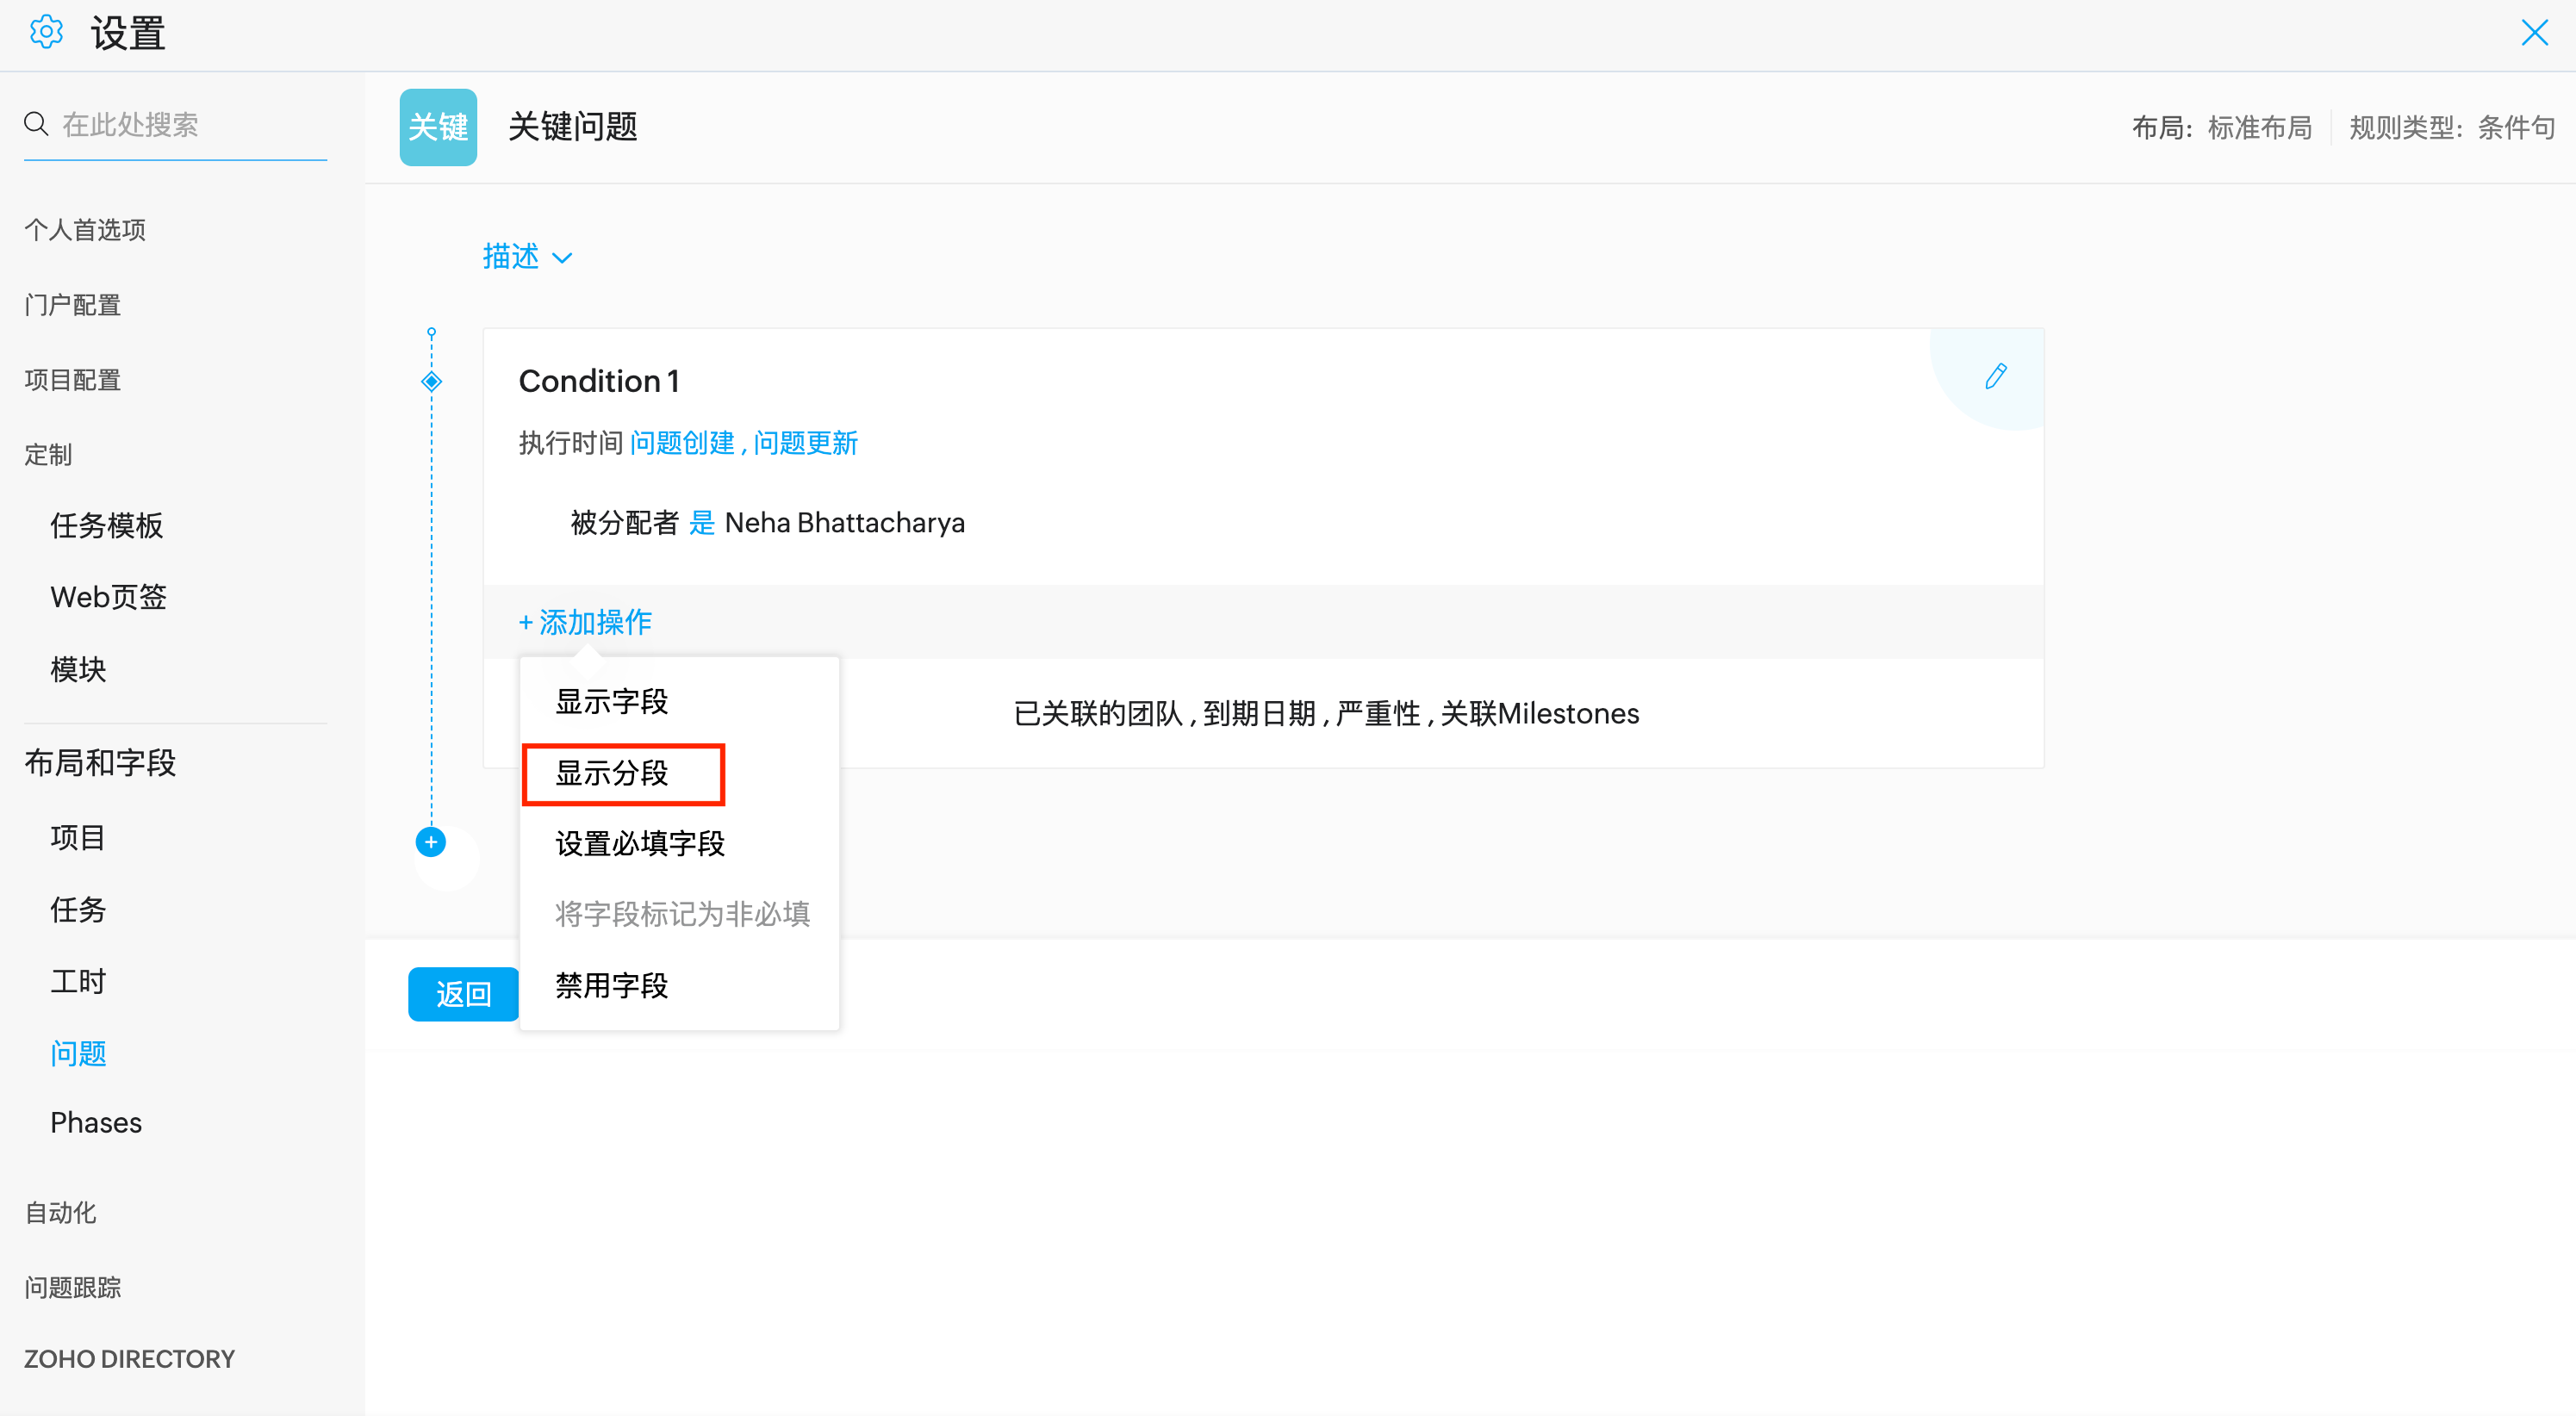
Task: Click the diamond marker beside Condition 1
Action: click(x=431, y=381)
